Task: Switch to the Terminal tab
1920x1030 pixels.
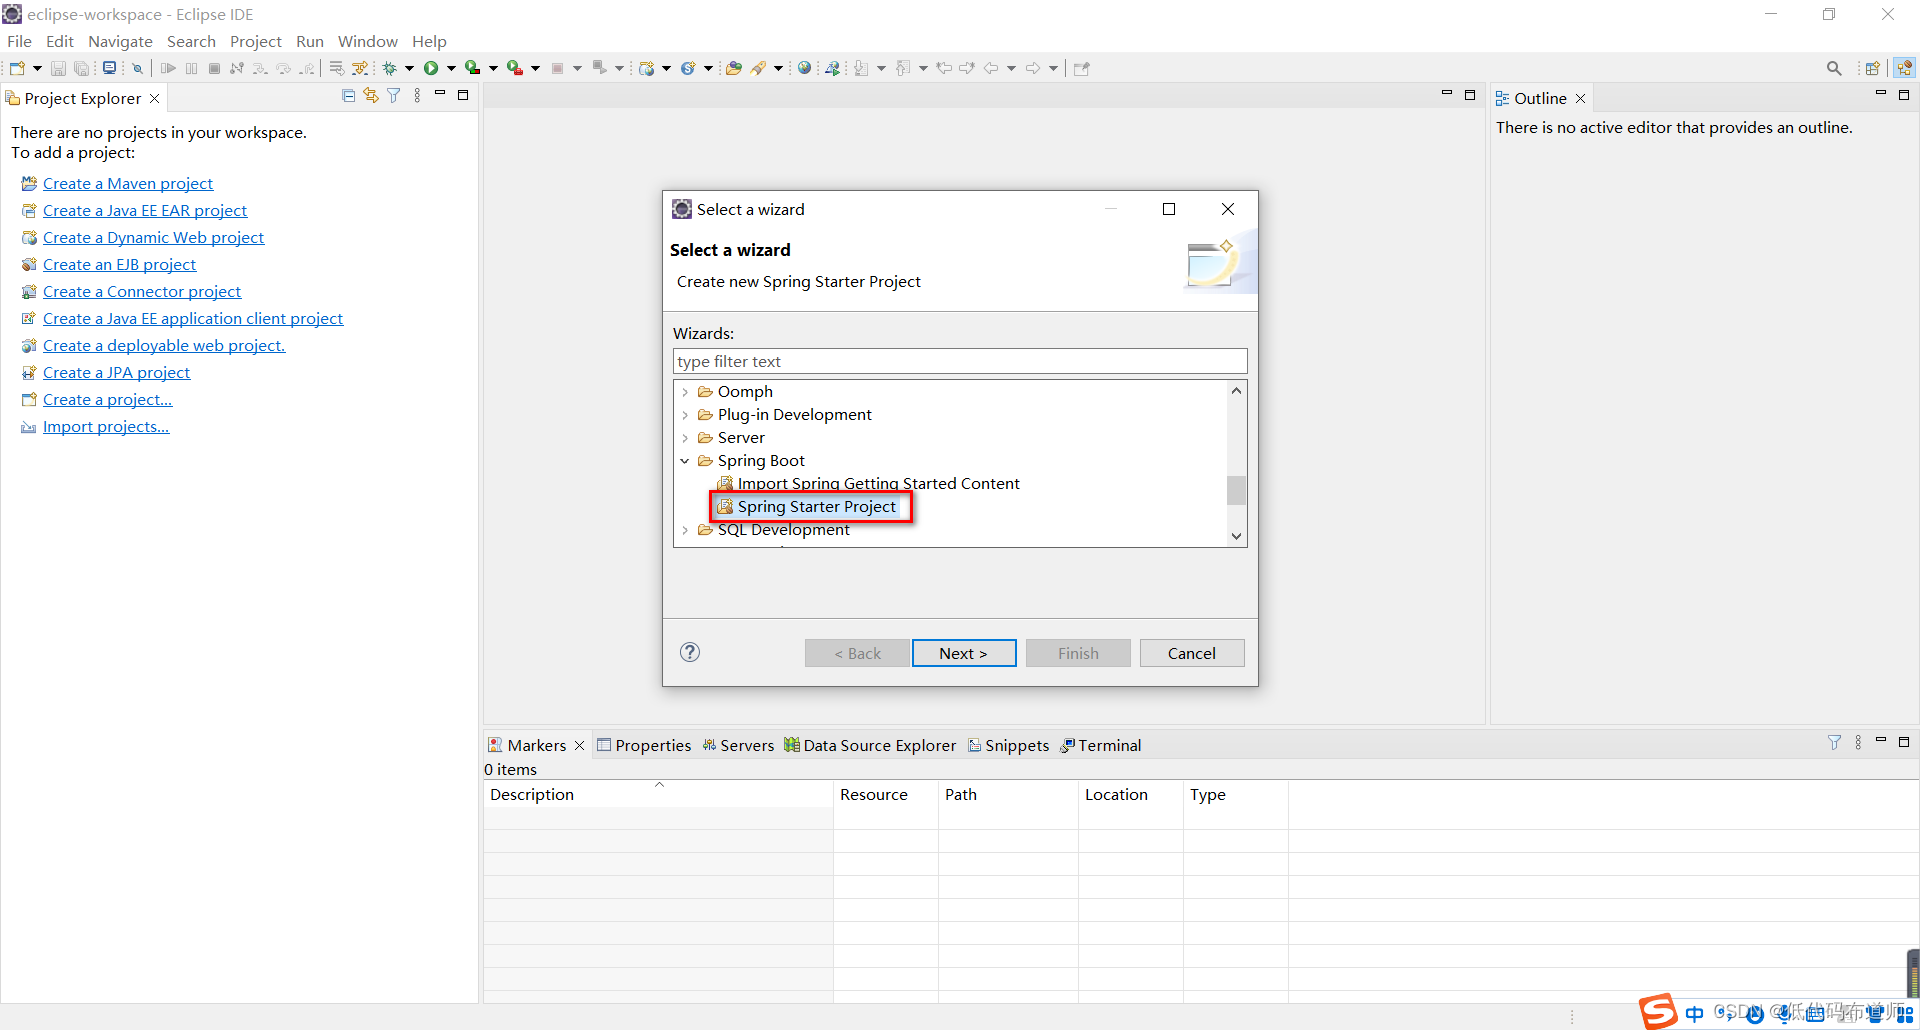Action: click(1101, 745)
